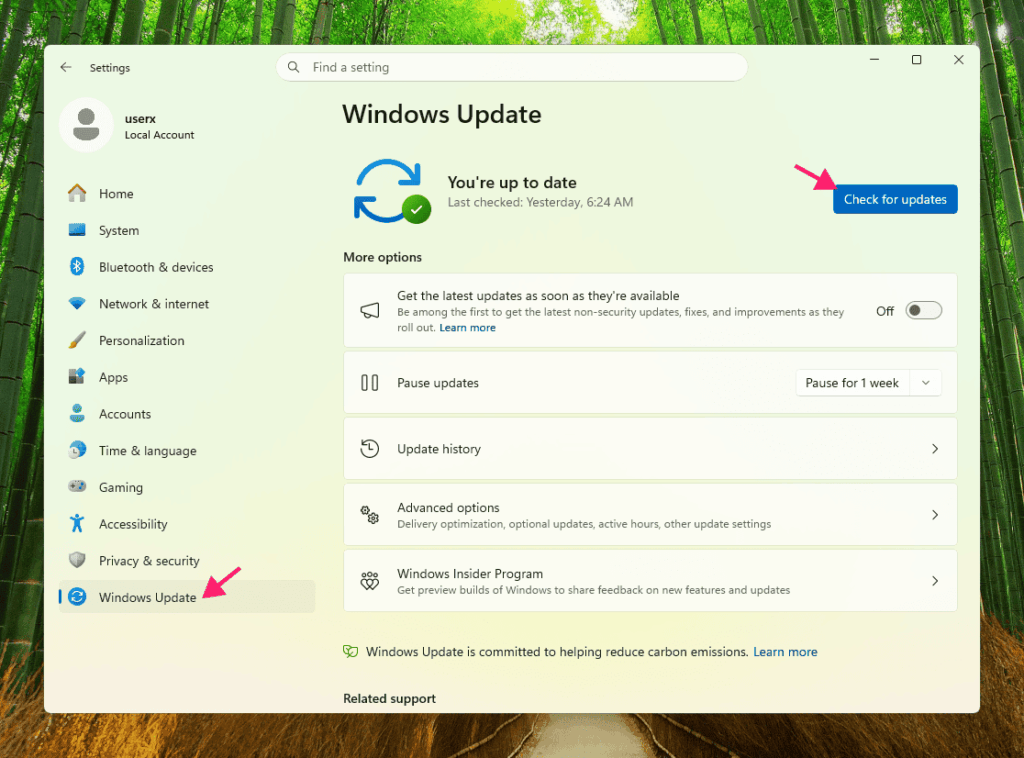Image resolution: width=1024 pixels, height=758 pixels.
Task: Click the More options heading
Action: [x=382, y=257]
